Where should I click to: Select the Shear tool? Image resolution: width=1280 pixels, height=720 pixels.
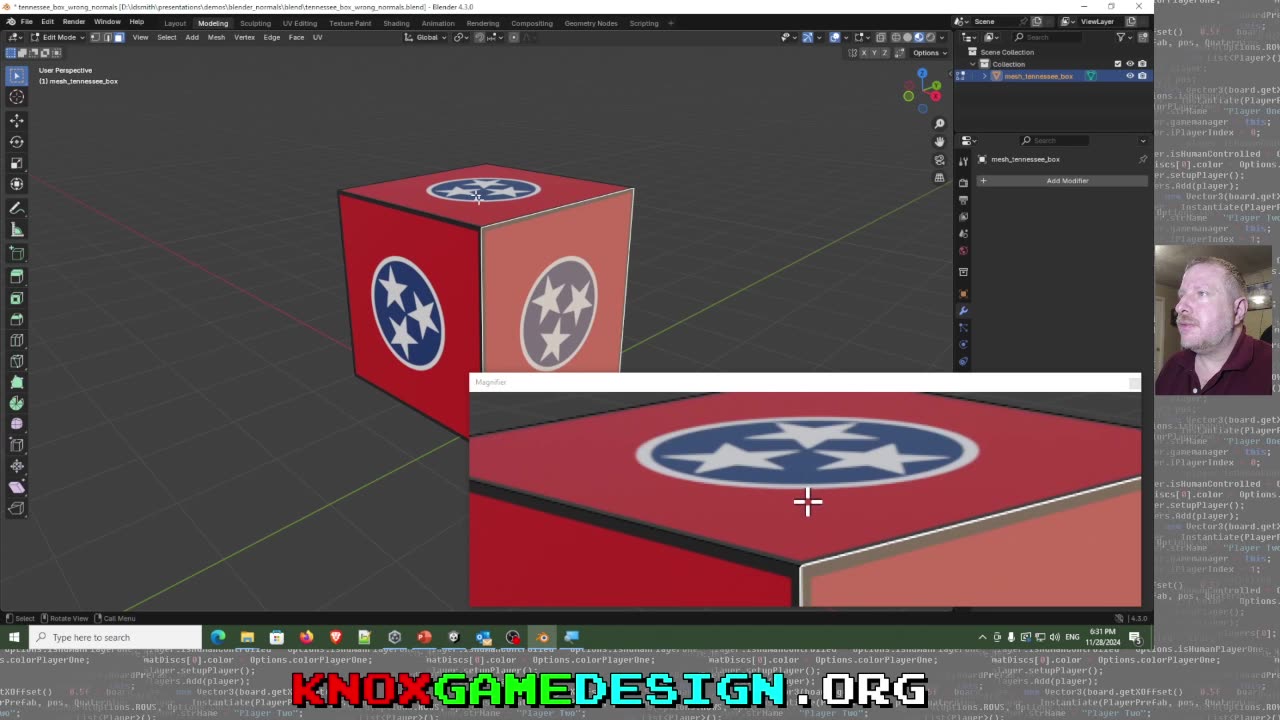coord(17,487)
